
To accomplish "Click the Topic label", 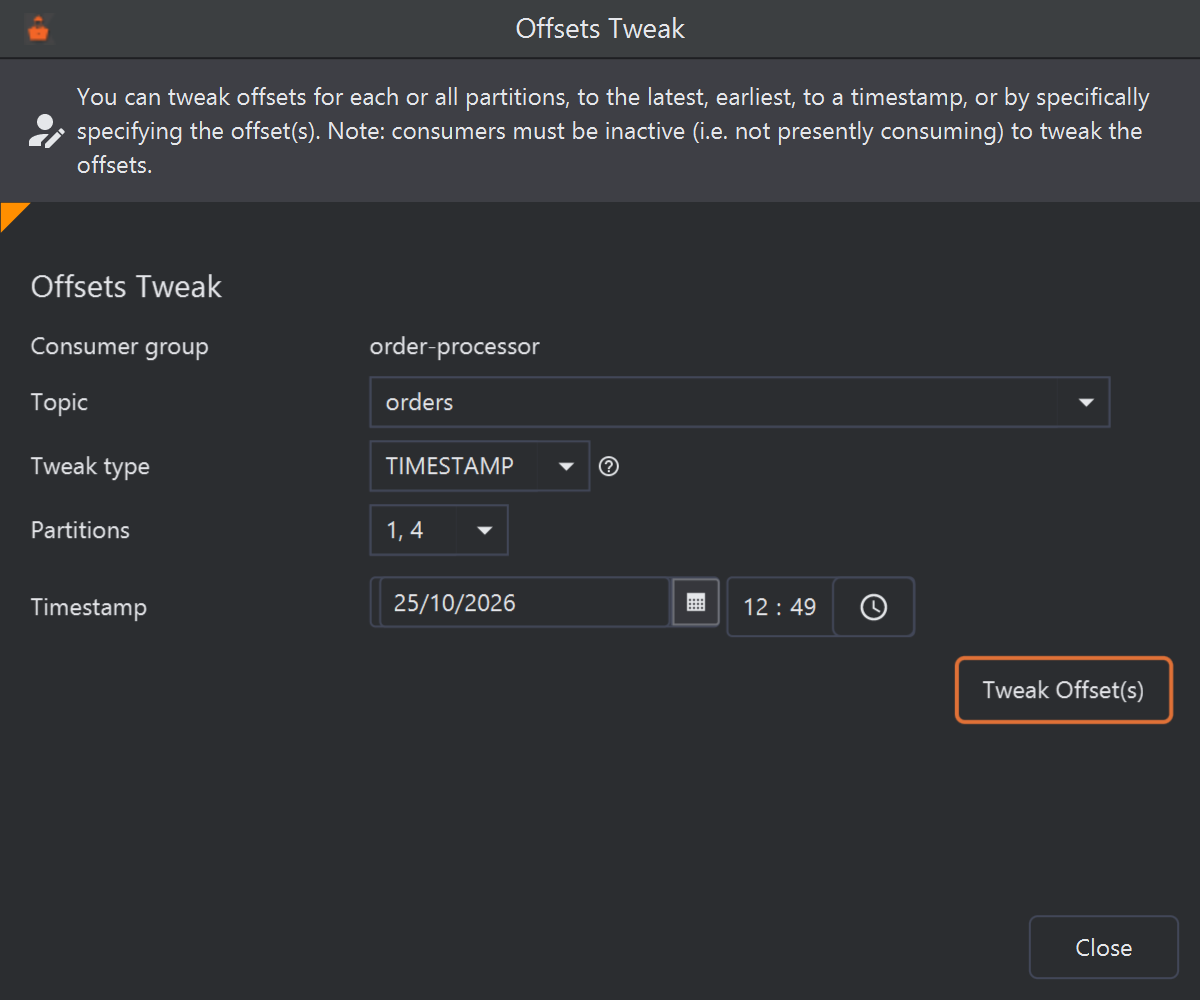I will pos(59,402).
